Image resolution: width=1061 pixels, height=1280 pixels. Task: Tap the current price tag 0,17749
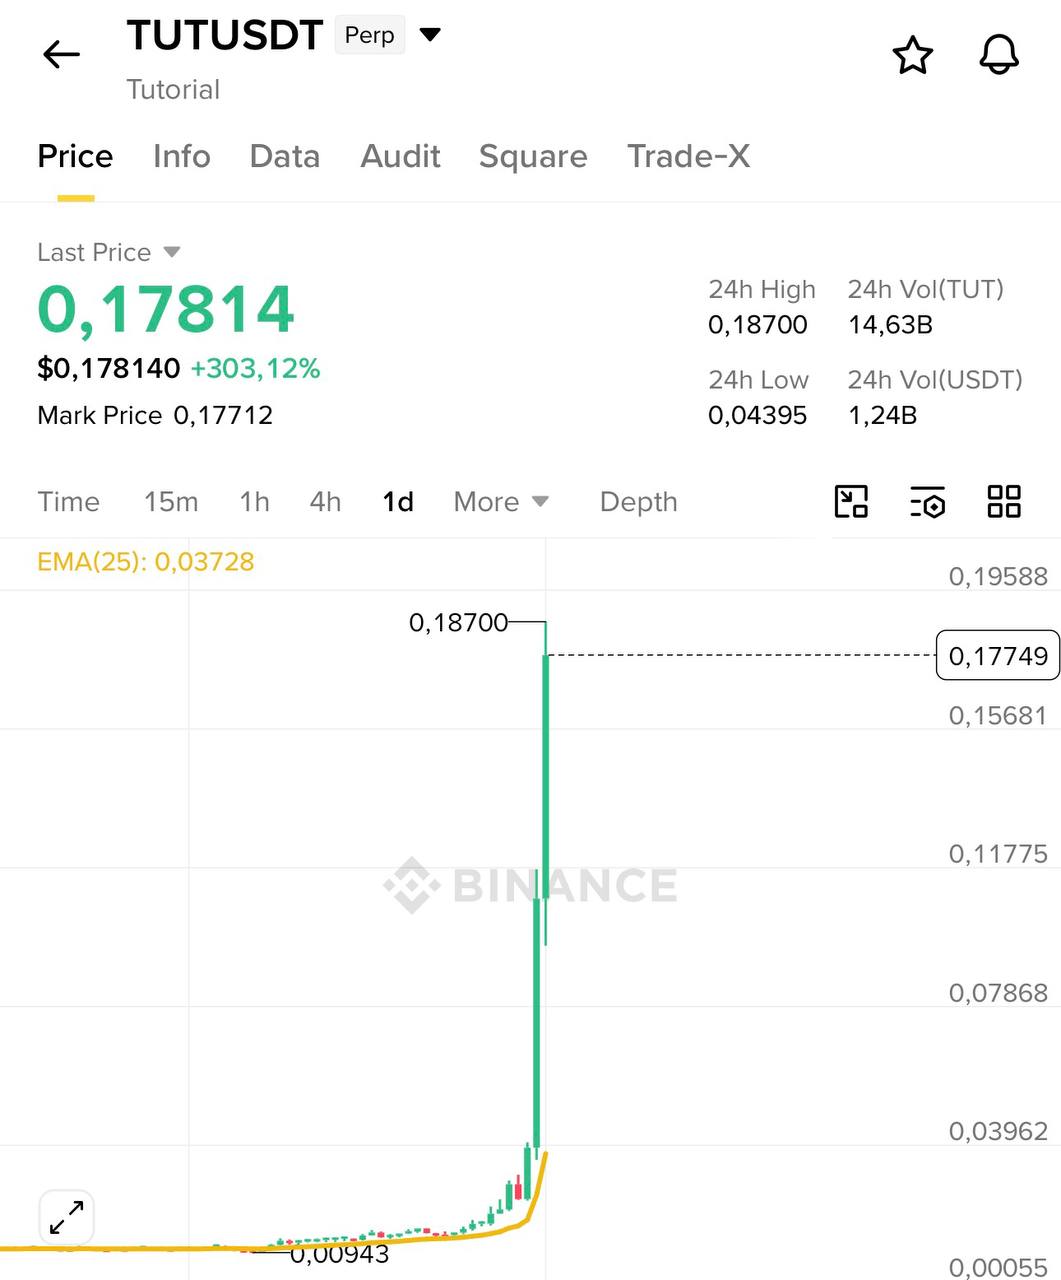997,655
